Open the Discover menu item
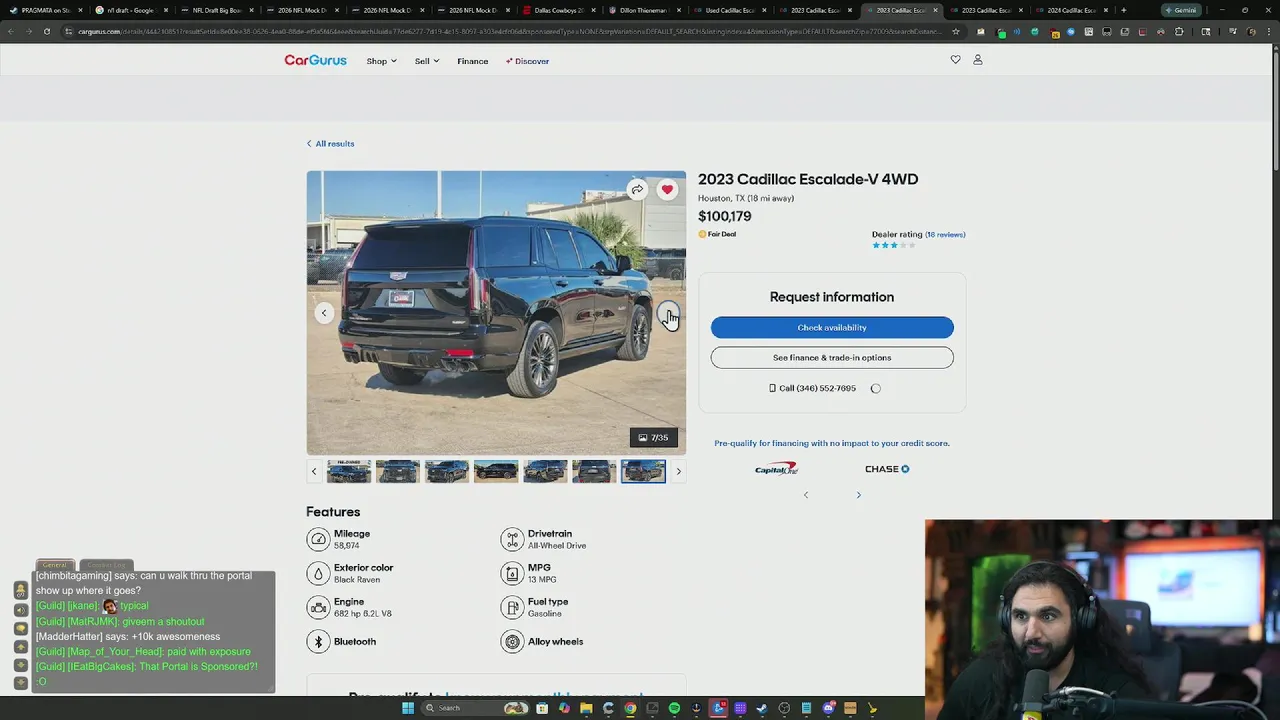Image resolution: width=1280 pixels, height=720 pixels. click(x=528, y=61)
